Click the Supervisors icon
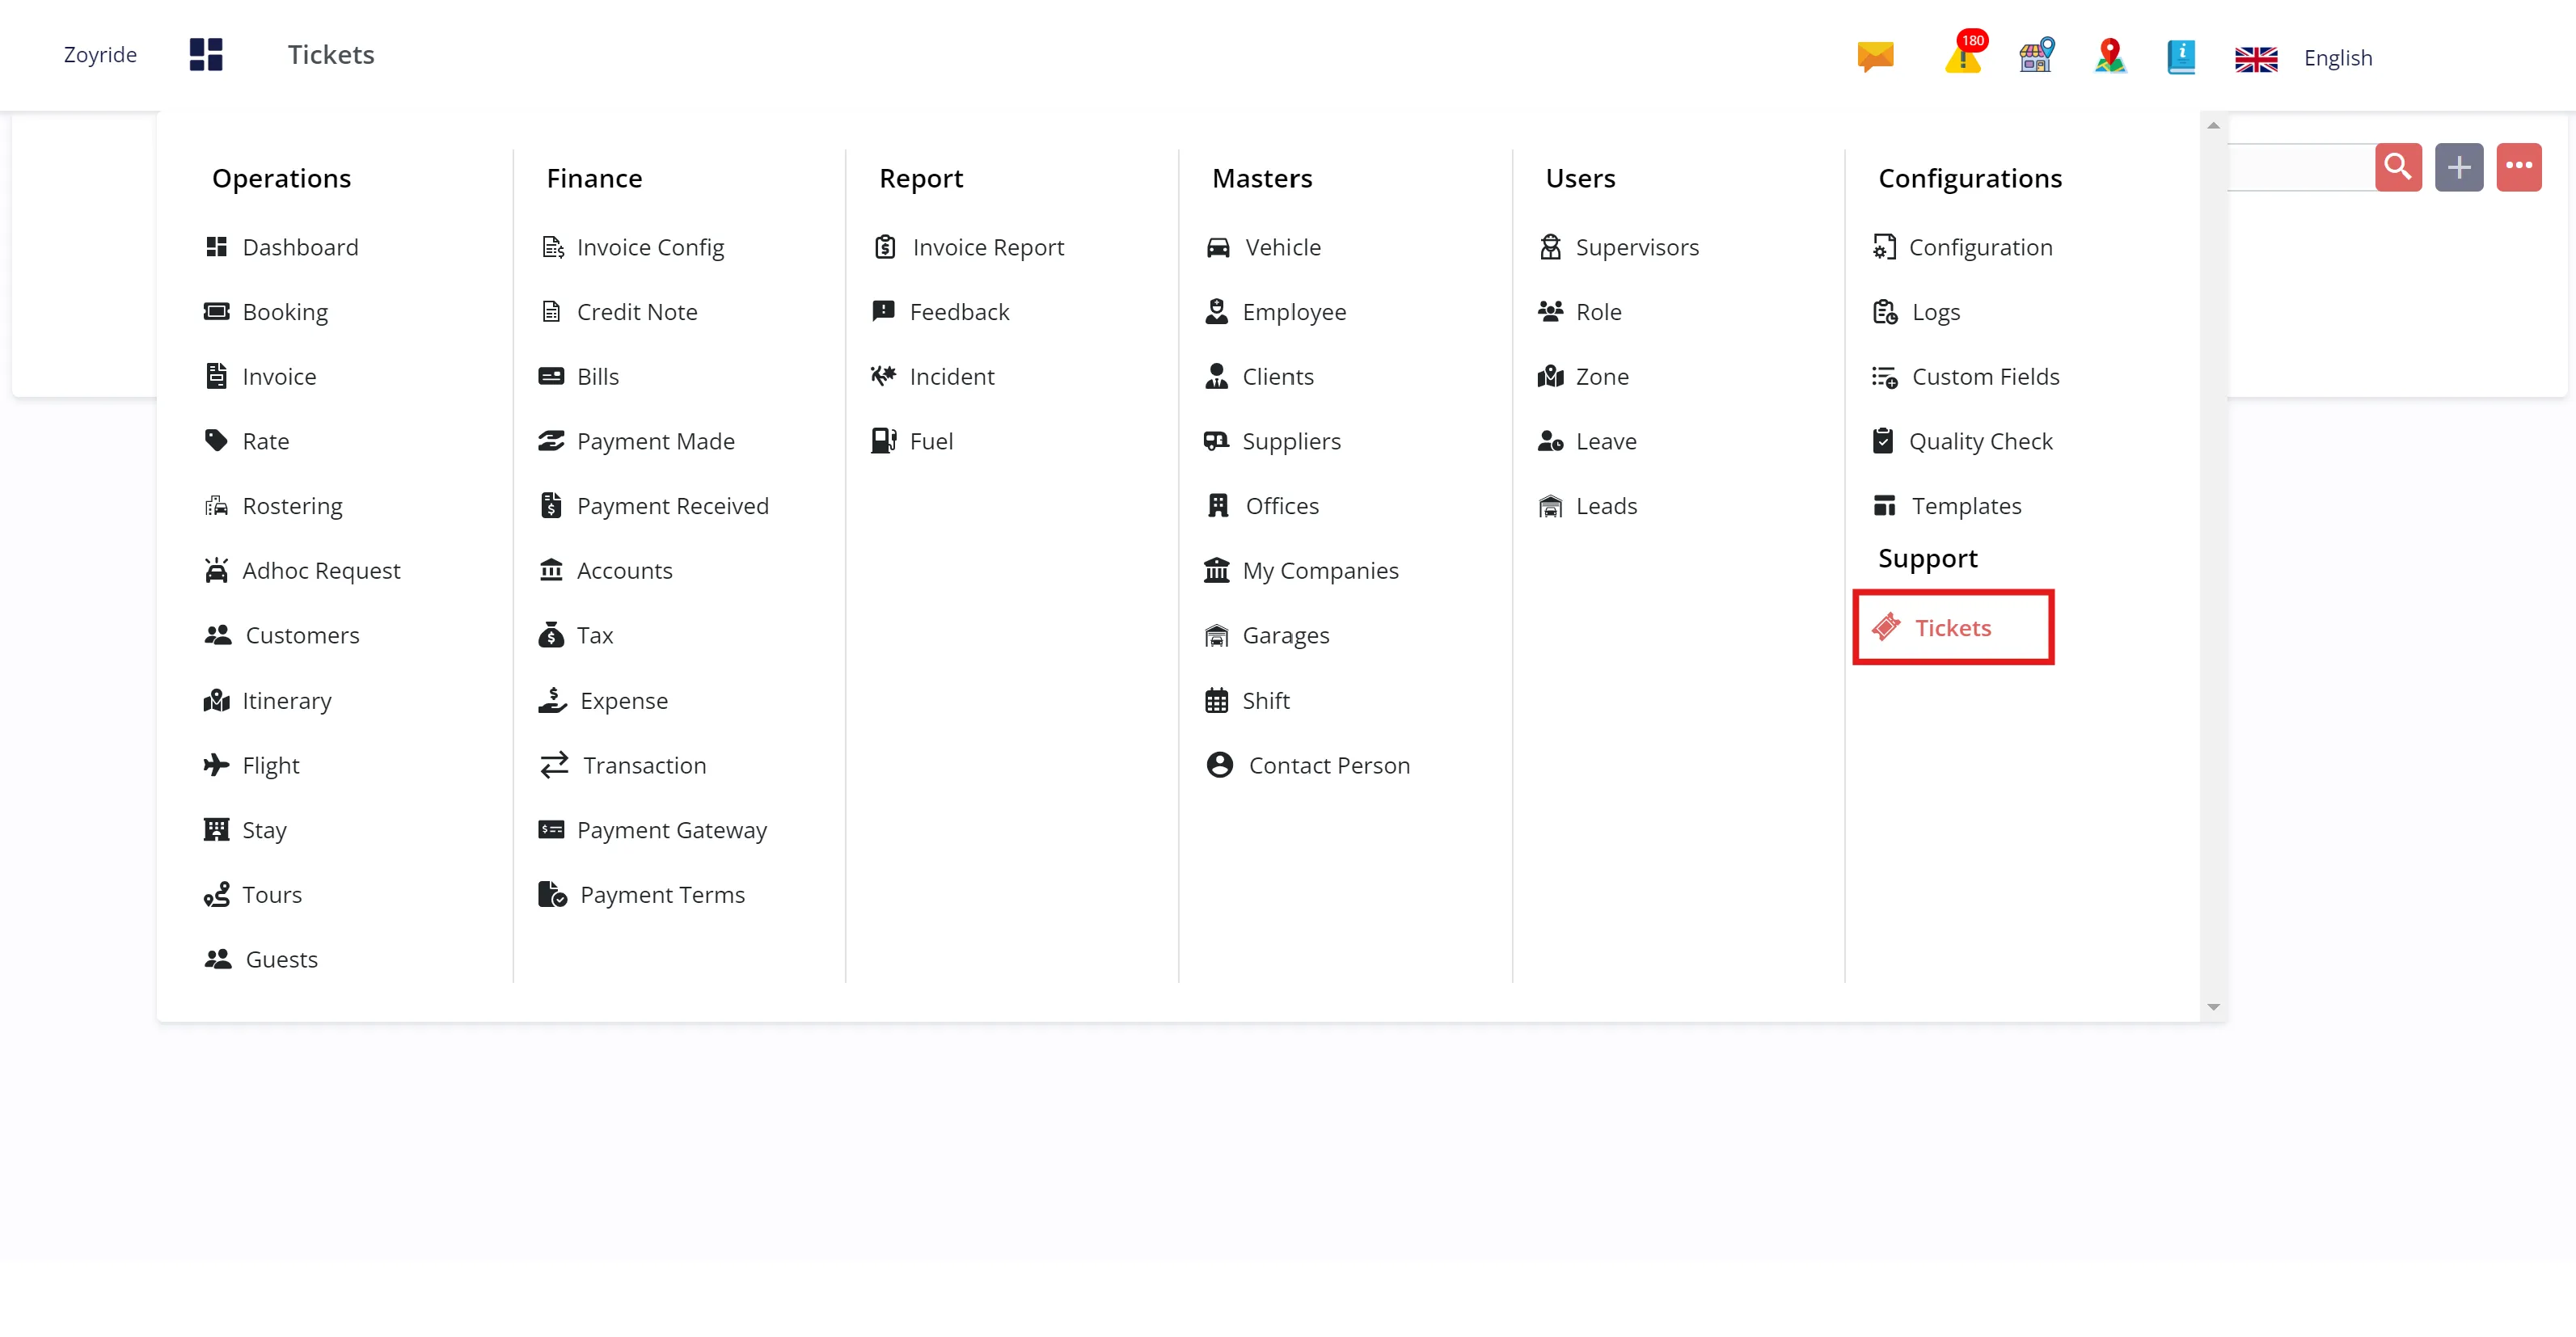Viewport: 2576px width, 1337px height. [1550, 247]
